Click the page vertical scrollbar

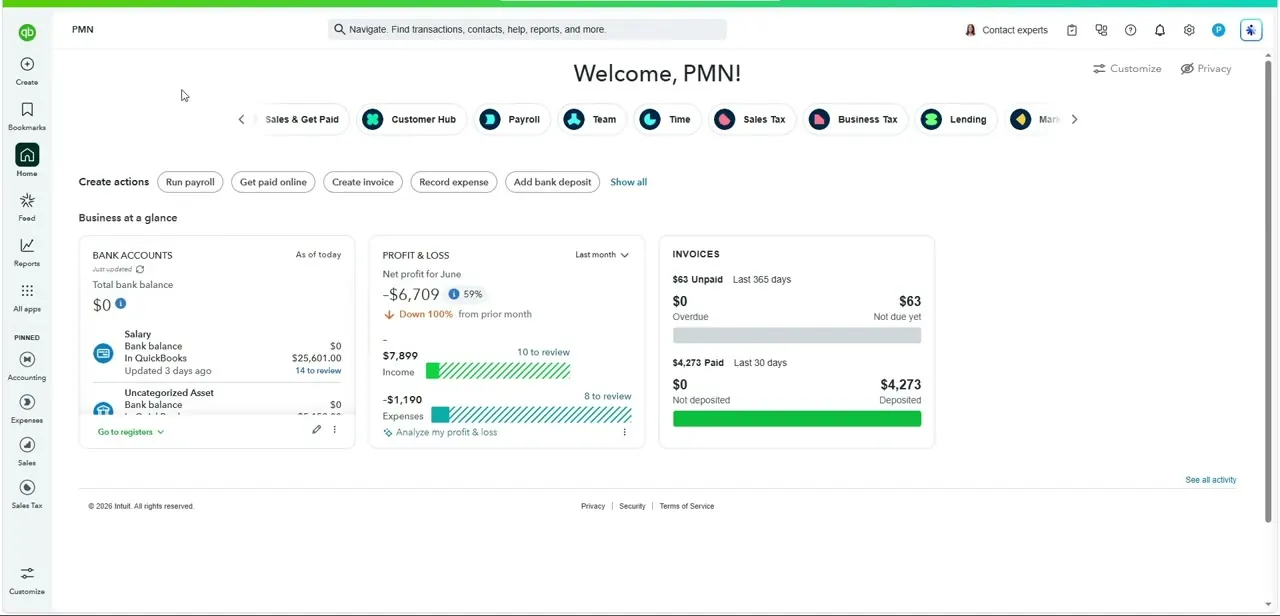click(x=1268, y=290)
